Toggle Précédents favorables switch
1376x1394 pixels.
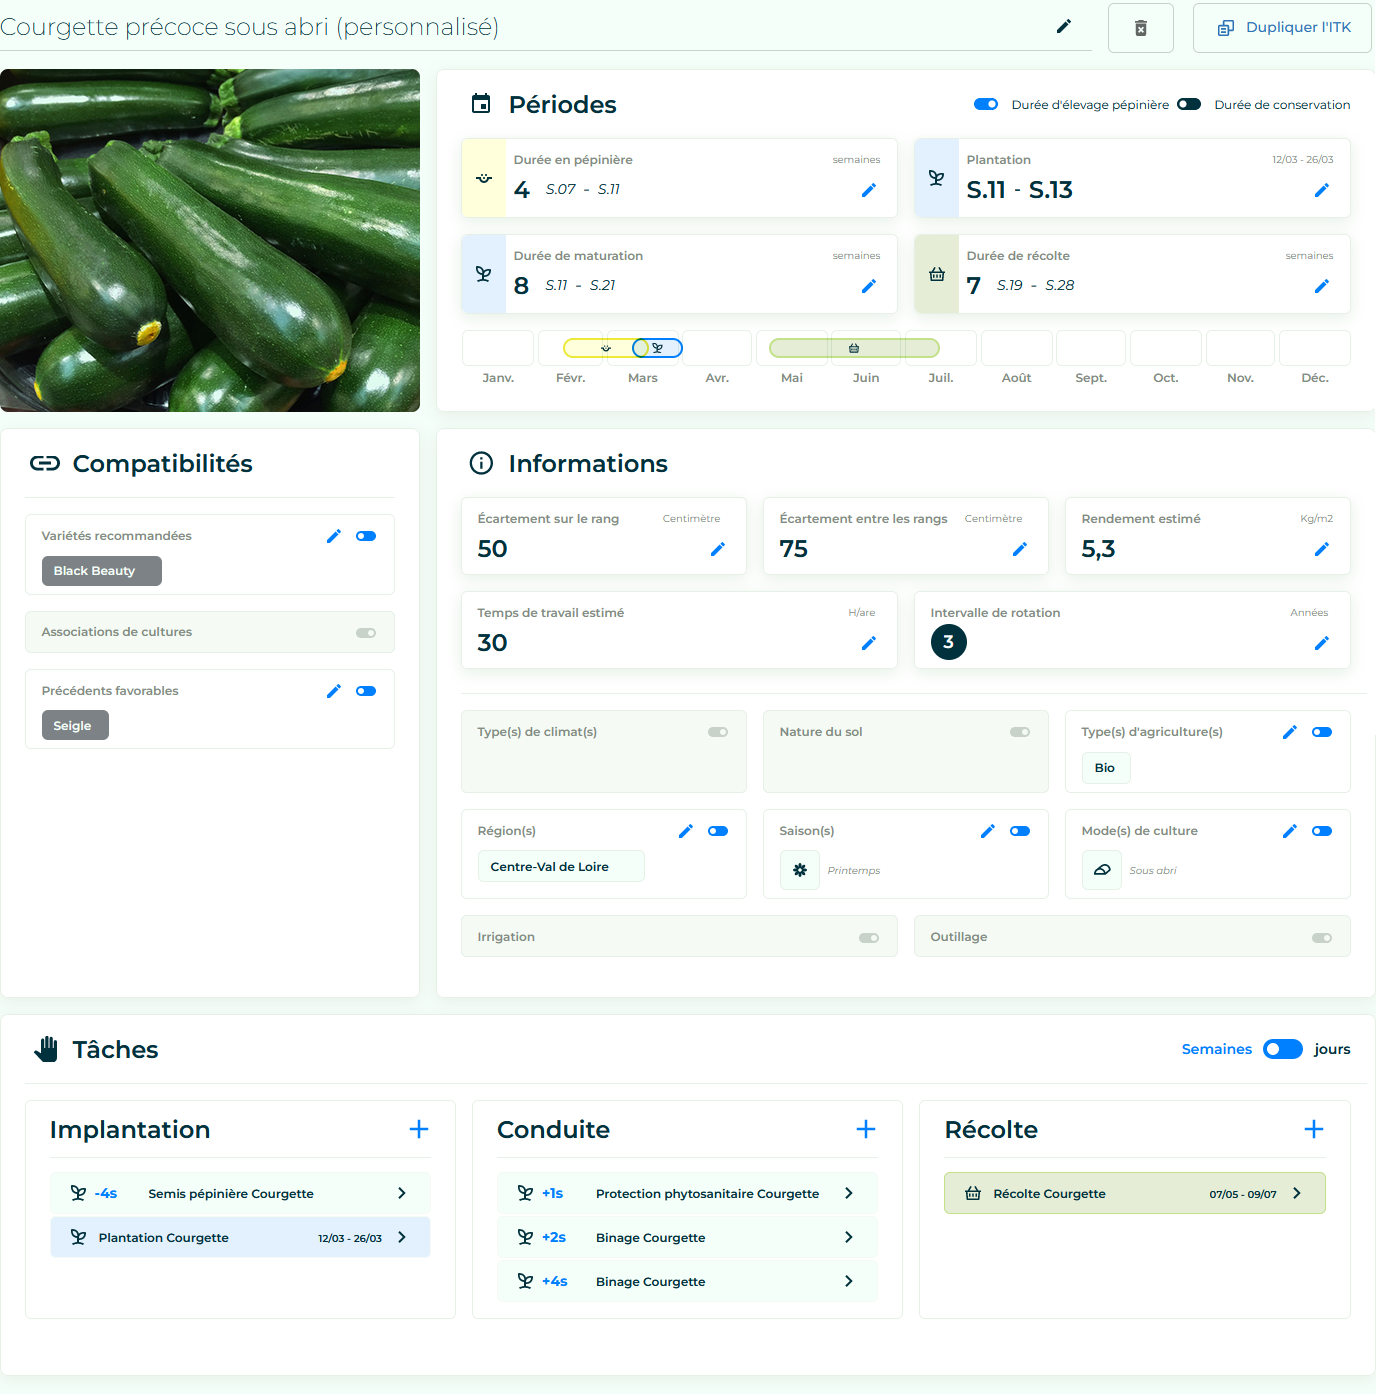[x=366, y=691]
